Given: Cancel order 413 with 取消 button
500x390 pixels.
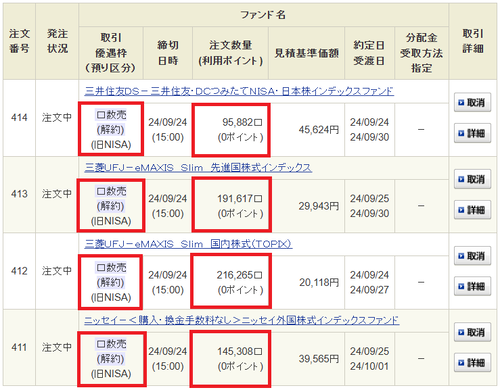Looking at the screenshot, I should coord(472,179).
